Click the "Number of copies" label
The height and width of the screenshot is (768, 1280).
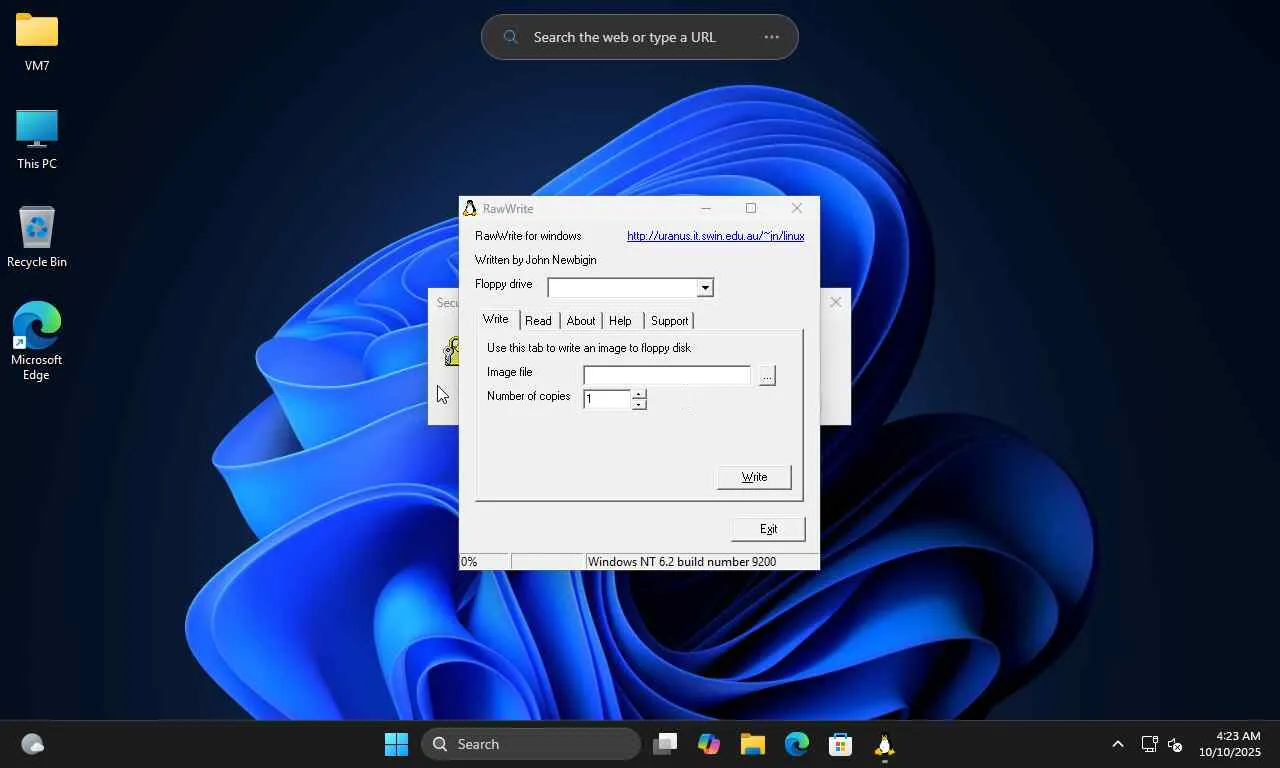click(x=529, y=396)
